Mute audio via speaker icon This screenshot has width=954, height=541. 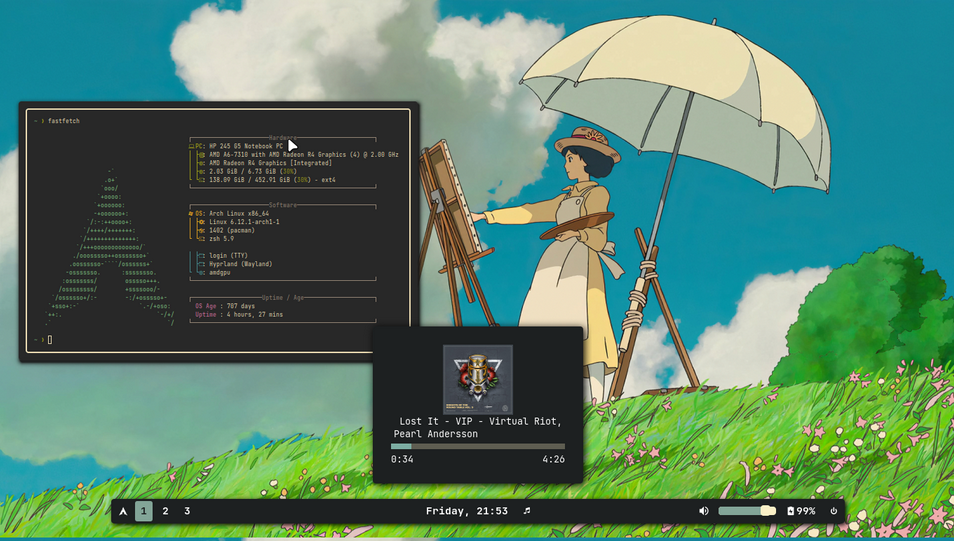(704, 511)
